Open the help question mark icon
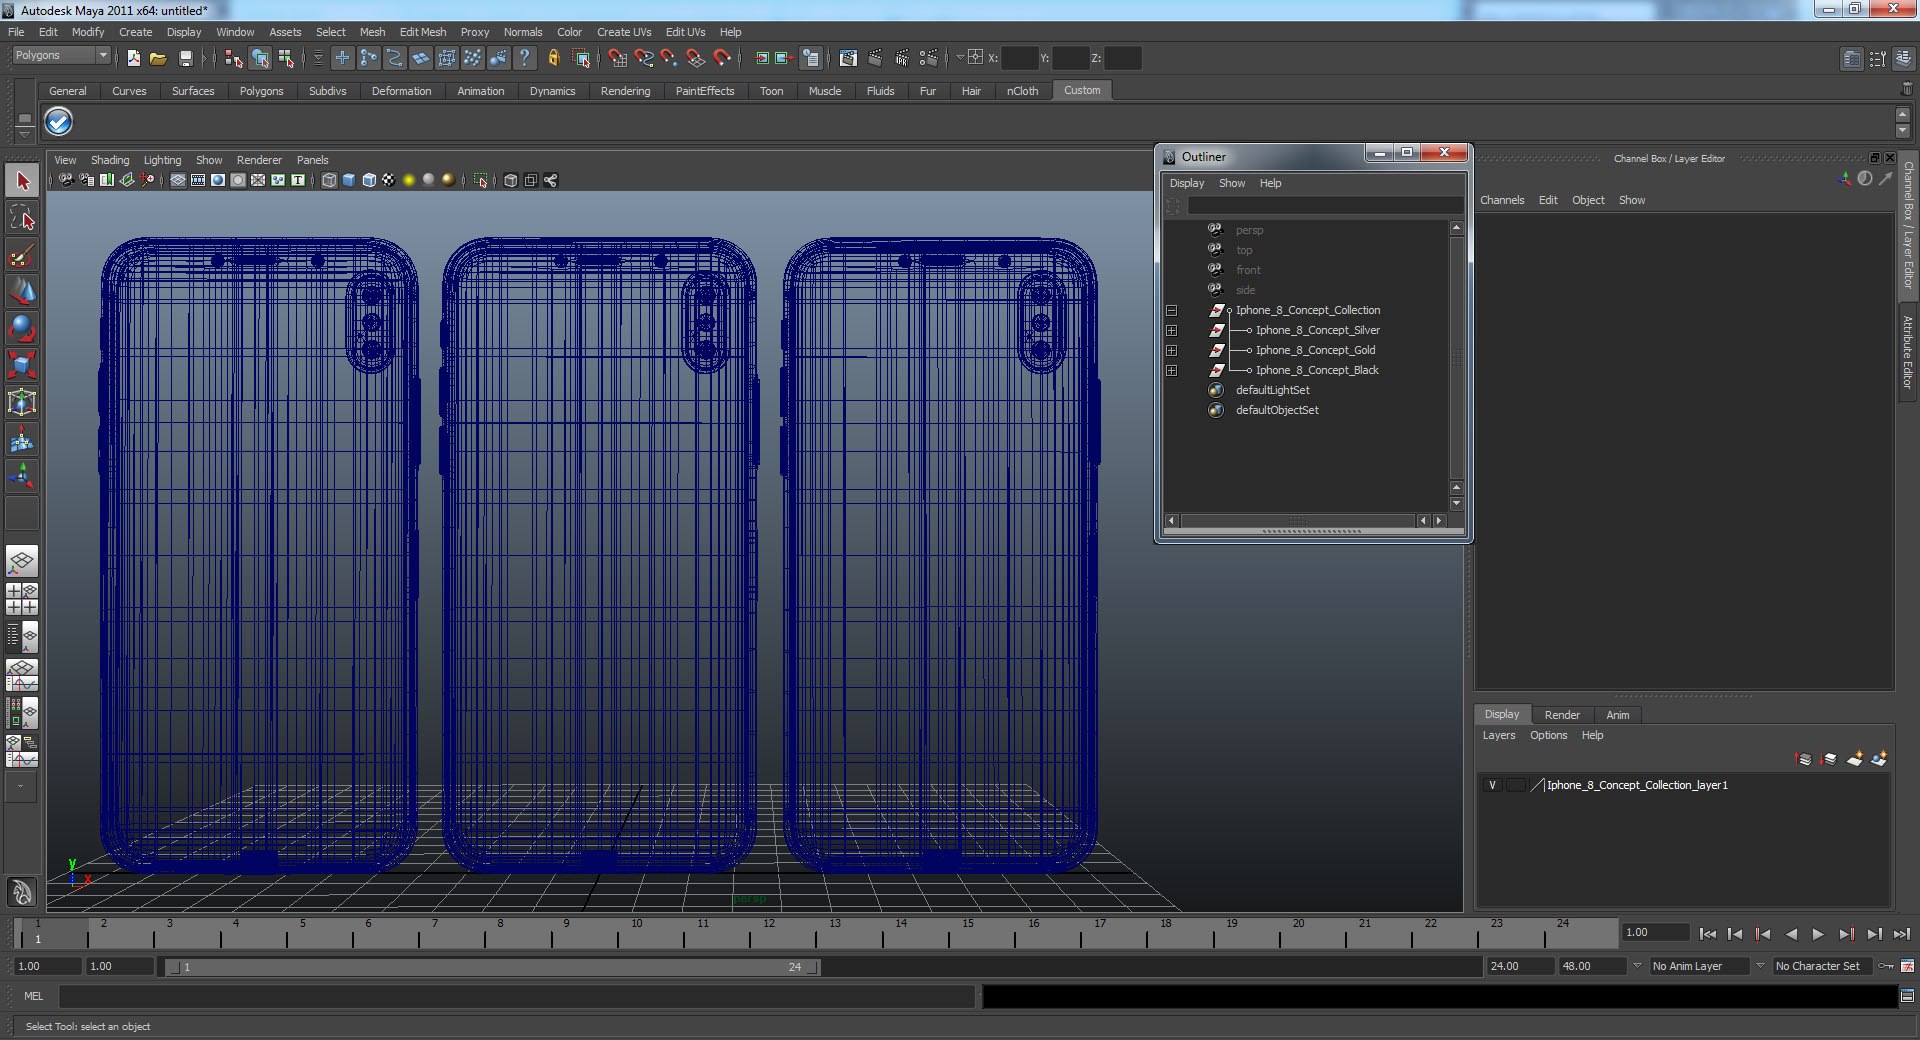 525,58
